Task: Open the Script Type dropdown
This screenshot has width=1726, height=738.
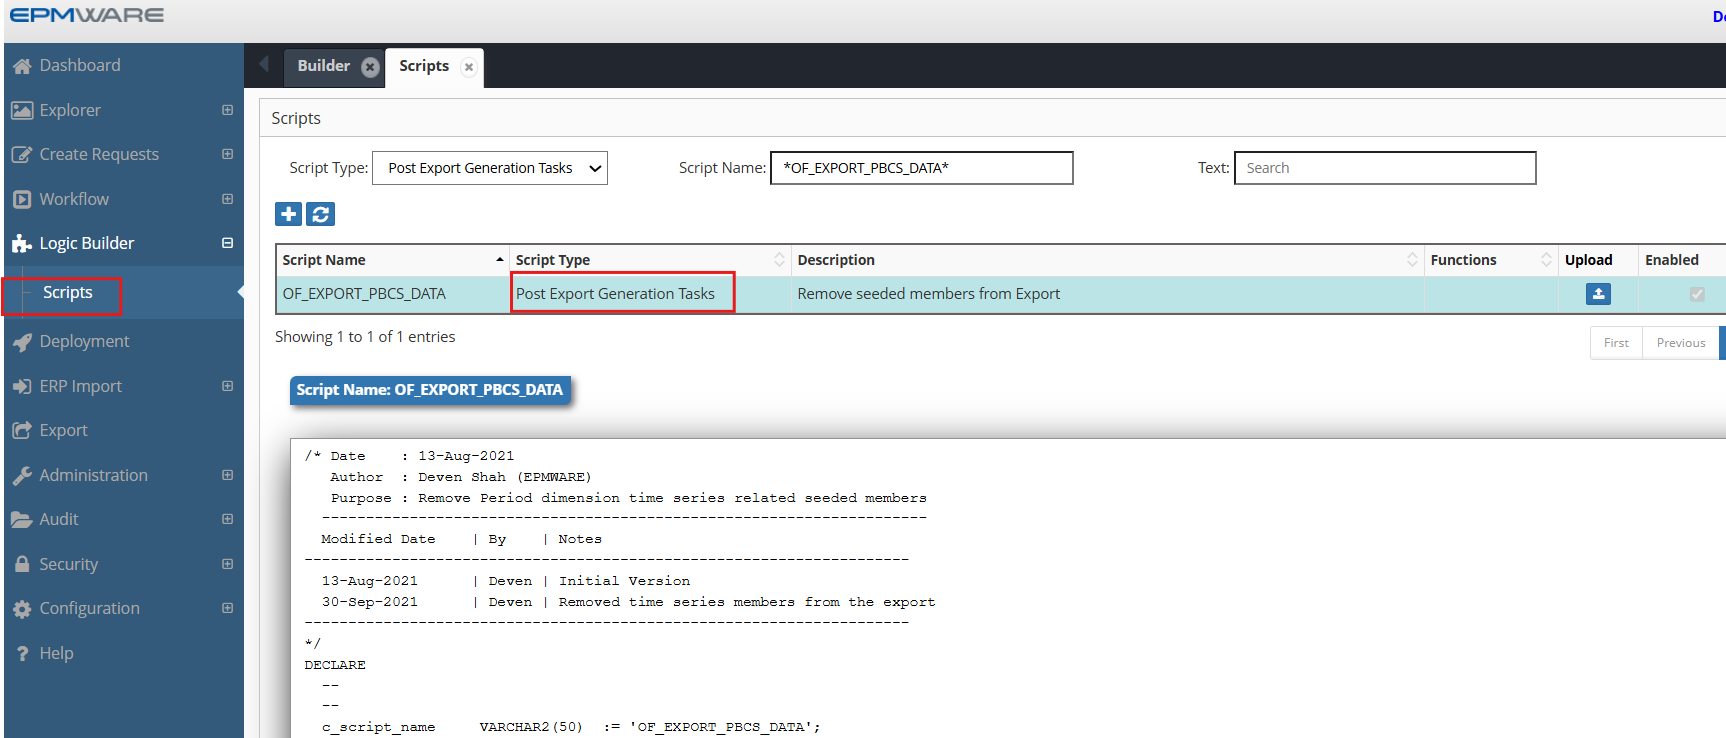Action: (x=490, y=168)
